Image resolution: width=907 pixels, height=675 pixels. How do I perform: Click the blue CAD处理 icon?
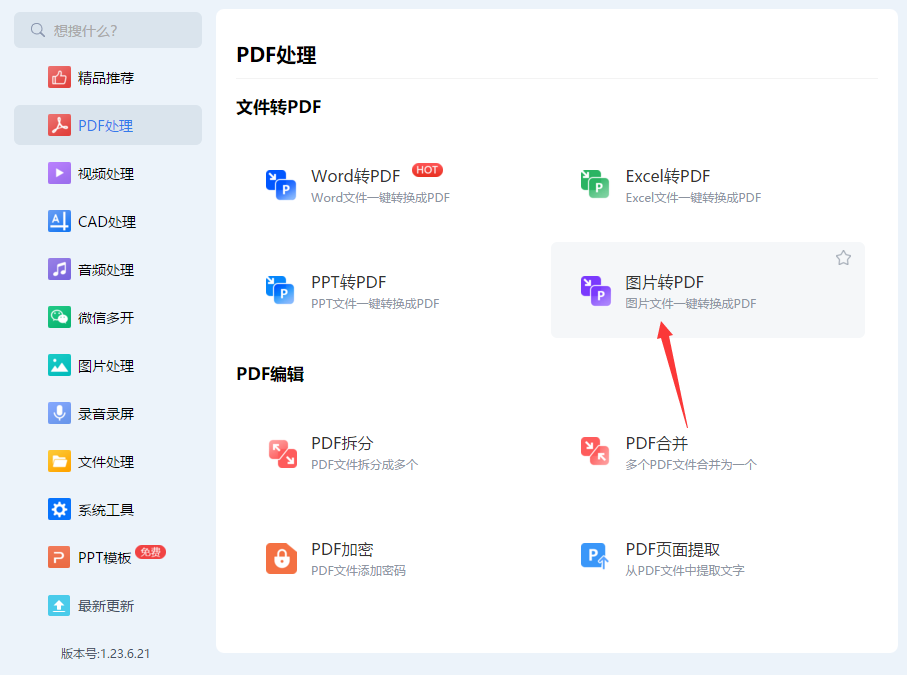pyautogui.click(x=59, y=222)
